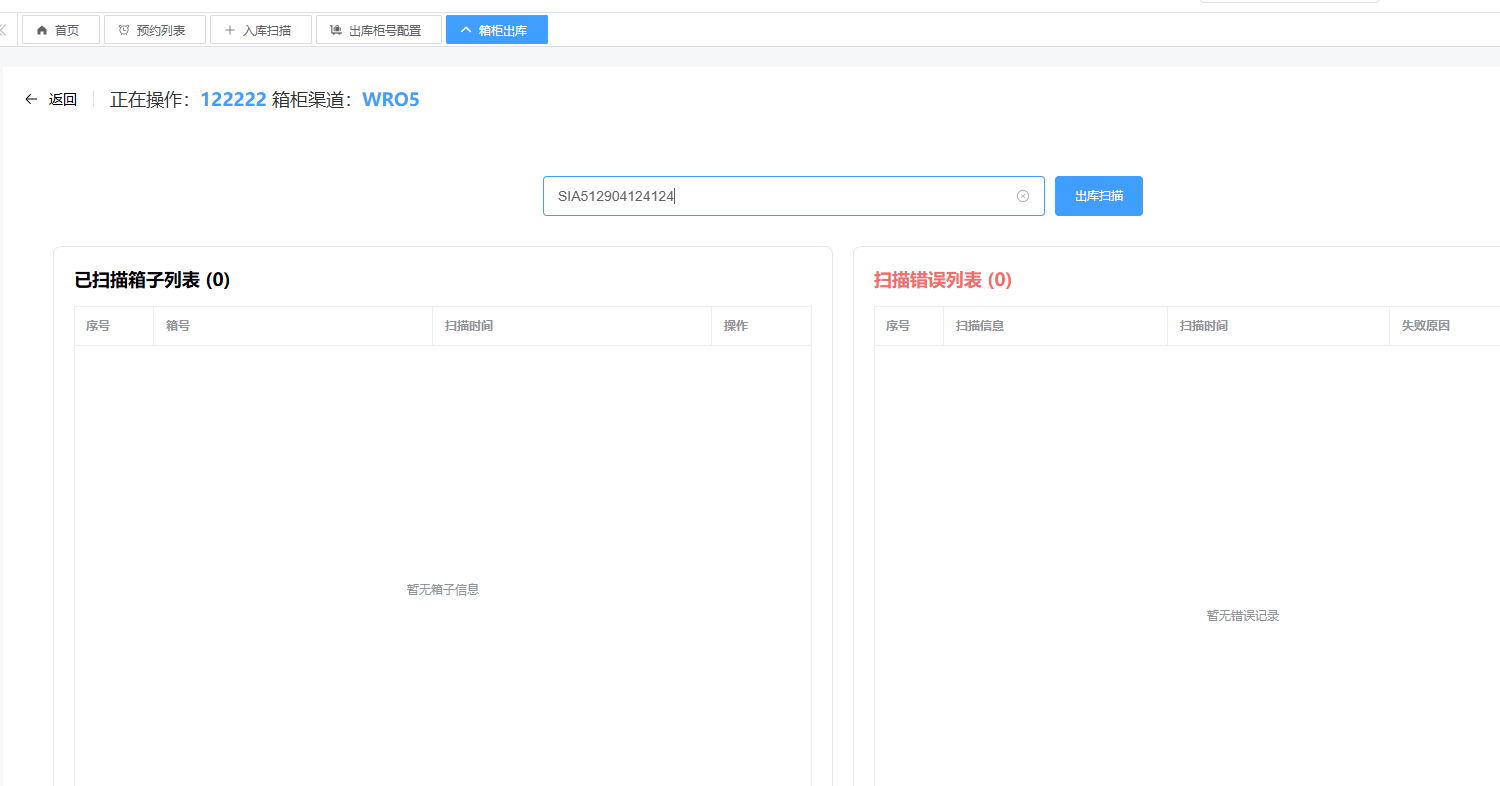Click the clear icon in scan input
Viewport: 1500px width, 786px height.
1022,196
